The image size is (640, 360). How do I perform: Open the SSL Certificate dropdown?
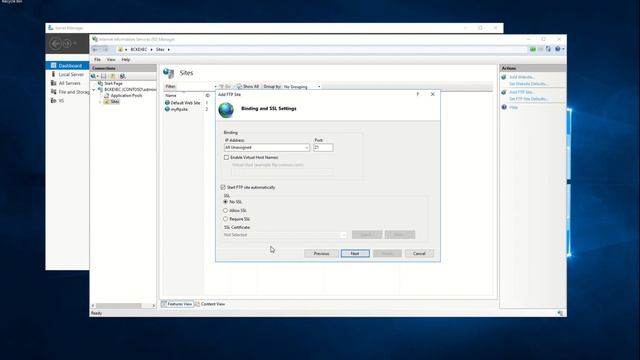[343, 235]
